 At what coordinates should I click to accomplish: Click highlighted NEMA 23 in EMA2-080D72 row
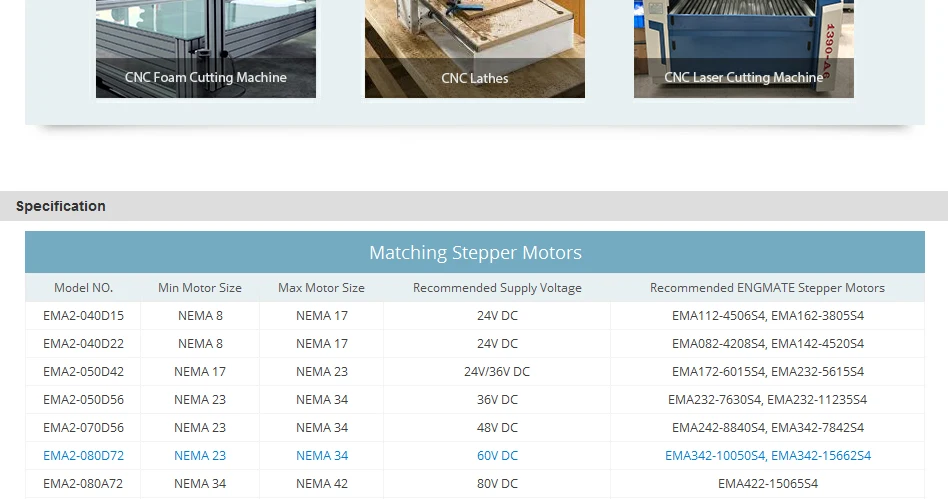click(200, 455)
